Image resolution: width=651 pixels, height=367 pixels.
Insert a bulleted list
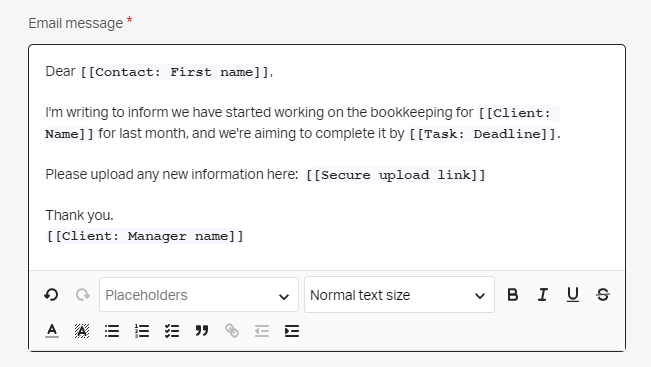112,331
